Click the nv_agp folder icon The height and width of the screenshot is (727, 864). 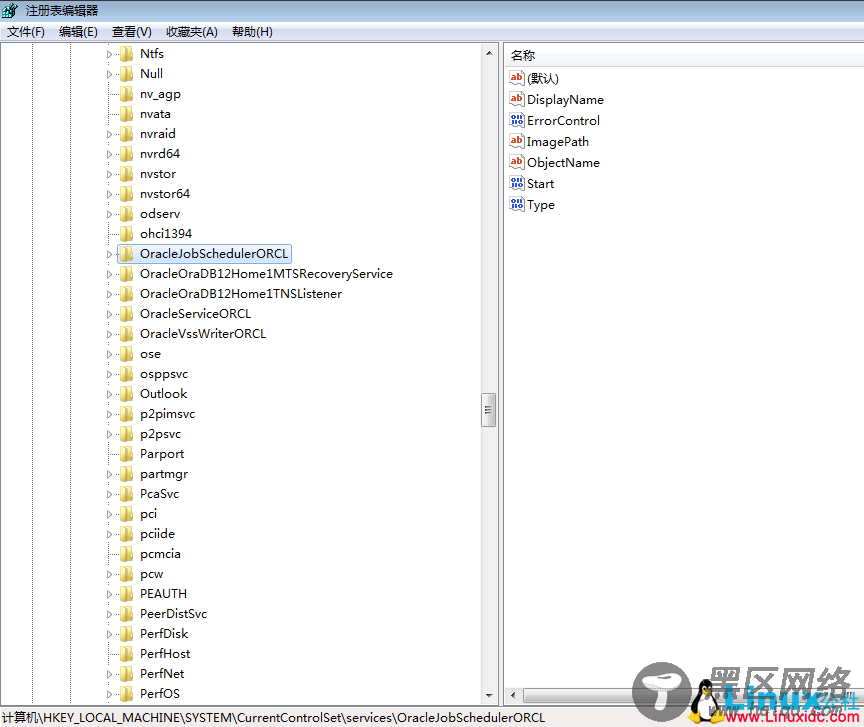click(127, 94)
